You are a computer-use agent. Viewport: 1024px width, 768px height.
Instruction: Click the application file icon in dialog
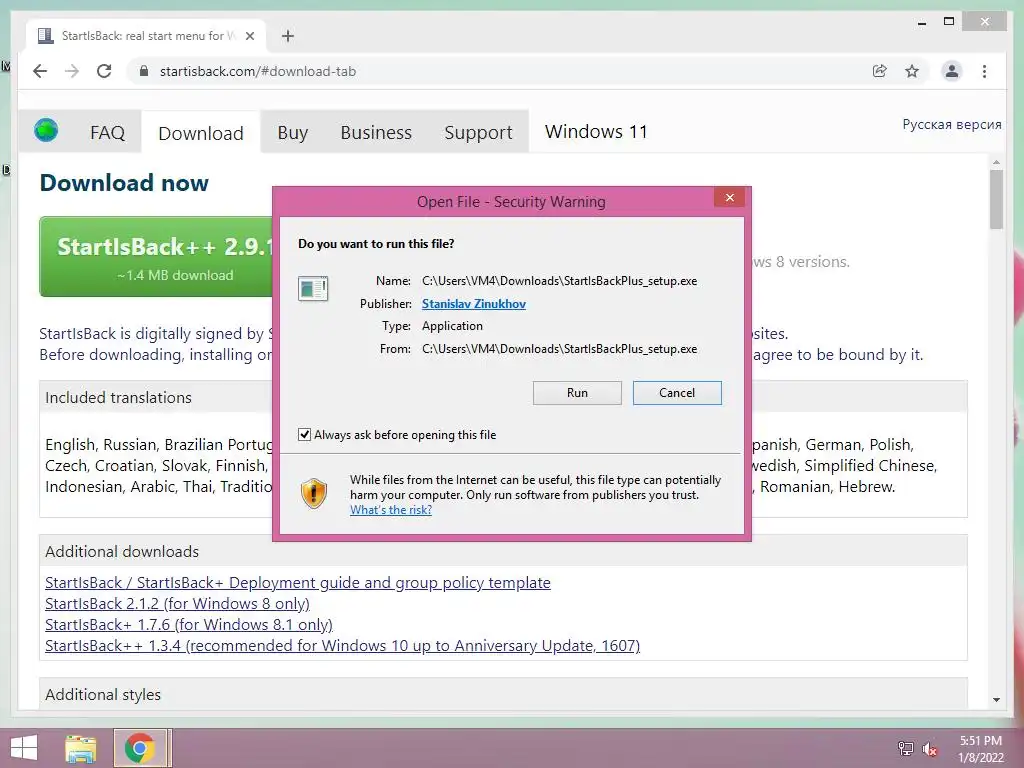[x=313, y=289]
